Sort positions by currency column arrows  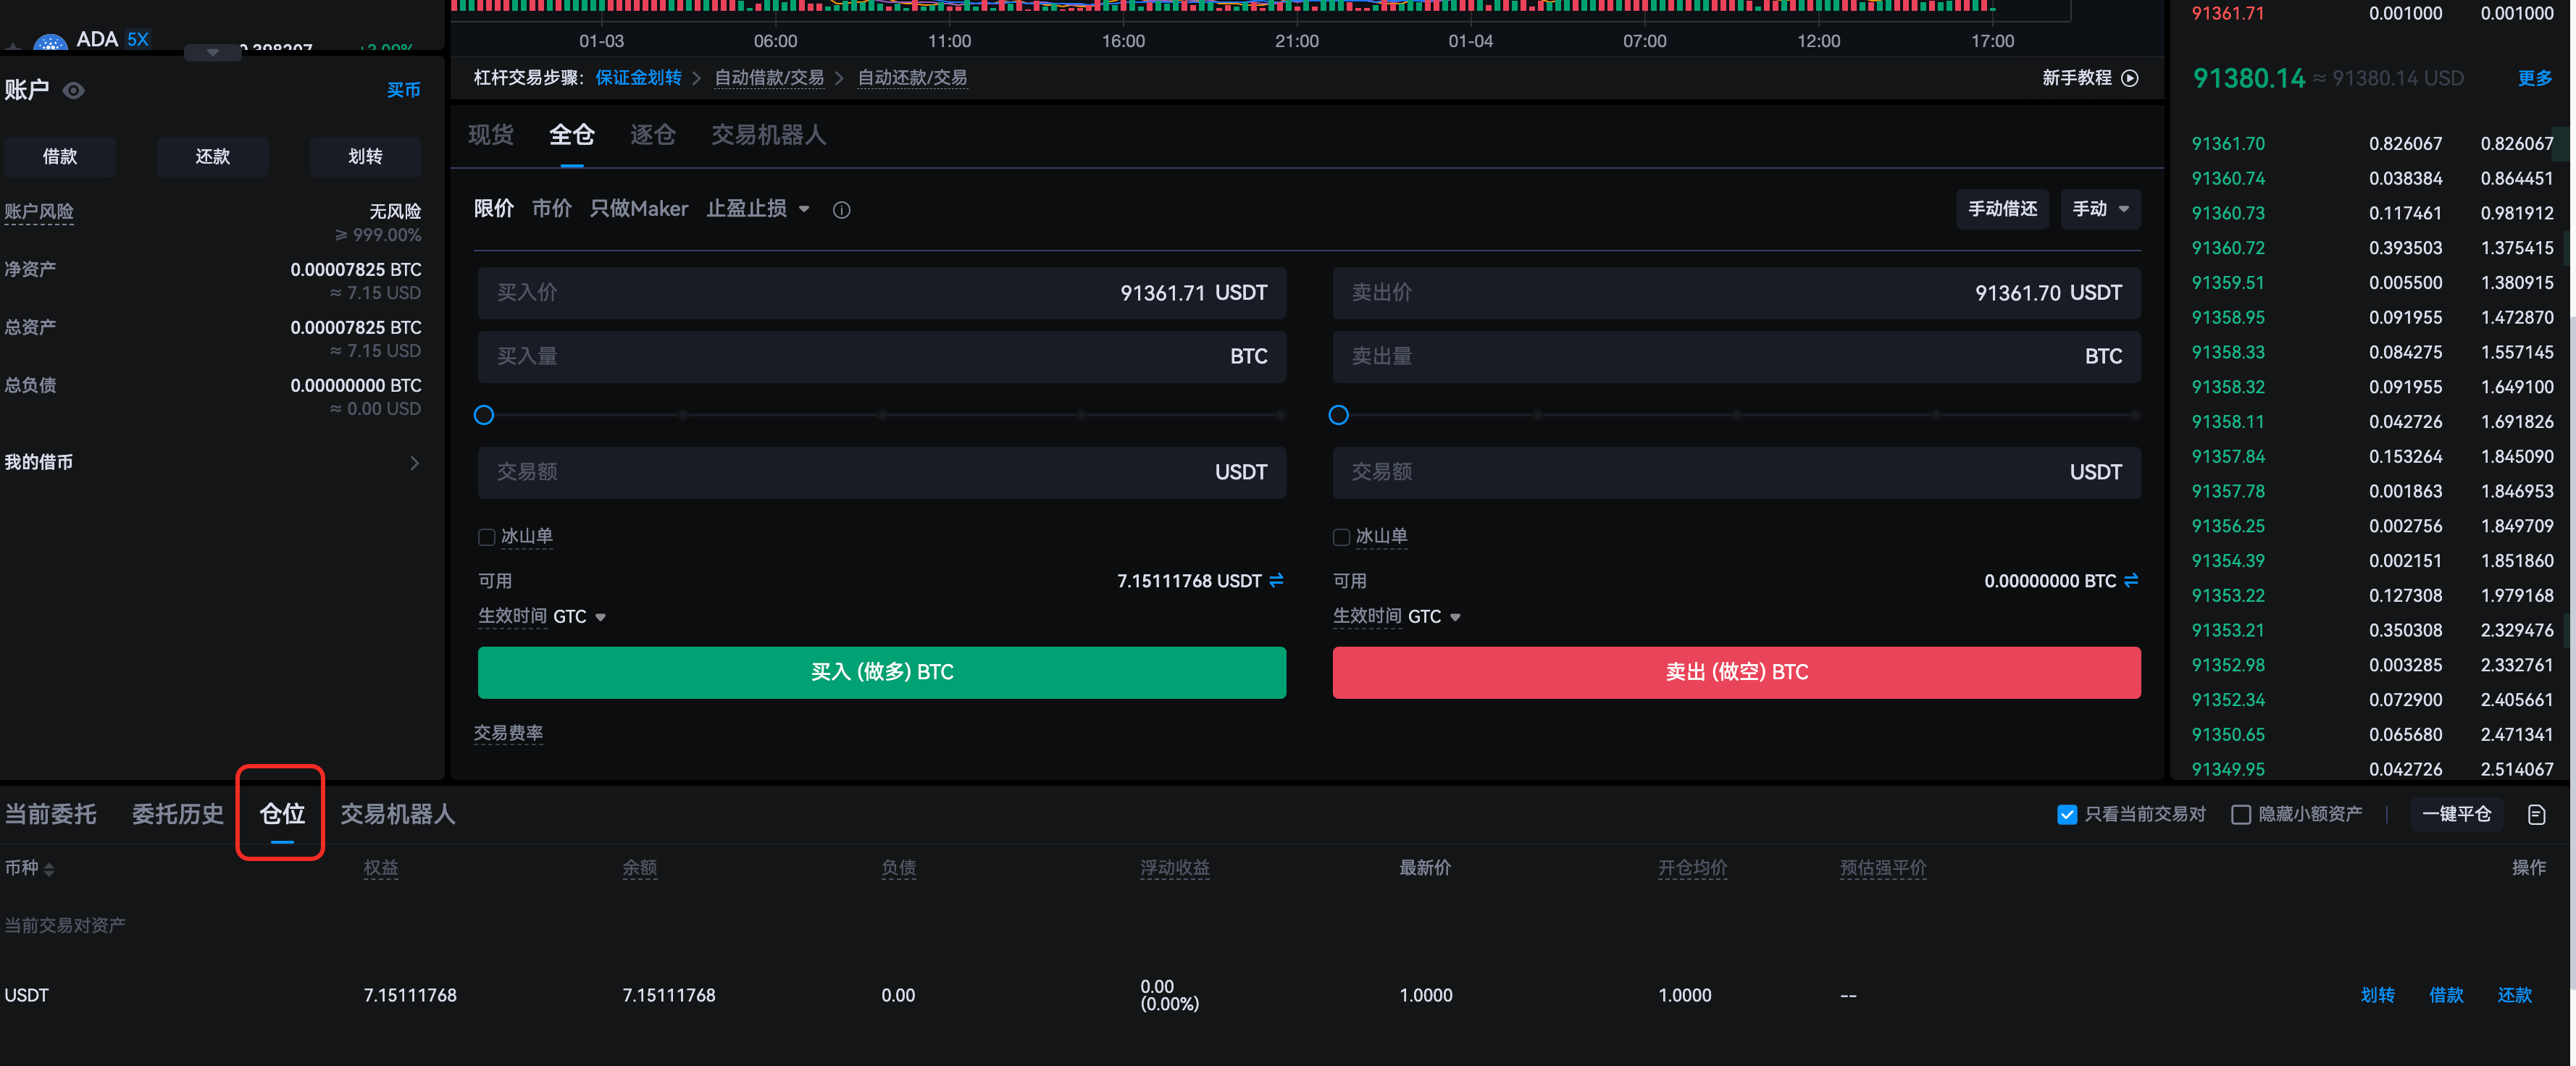click(x=49, y=869)
